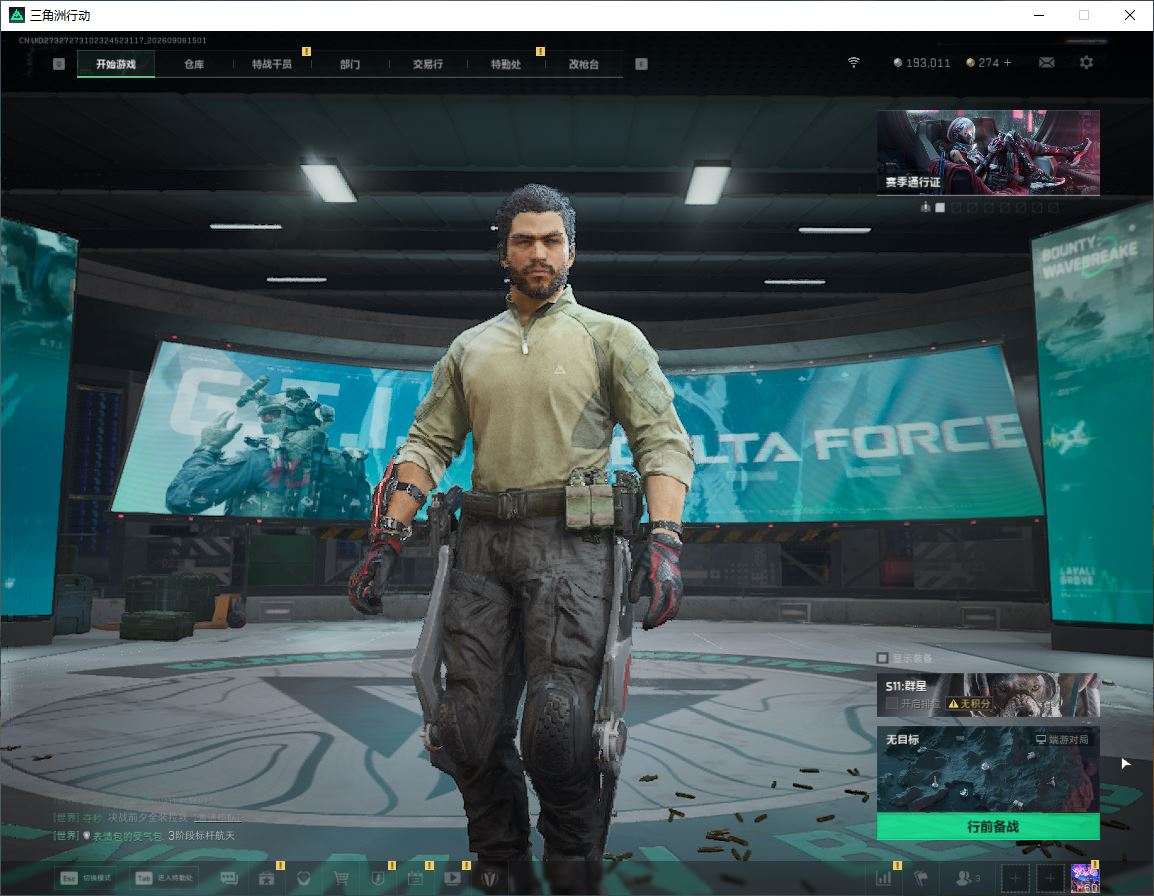Switch to the 交易行 tab
This screenshot has width=1154, height=896.
[428, 64]
